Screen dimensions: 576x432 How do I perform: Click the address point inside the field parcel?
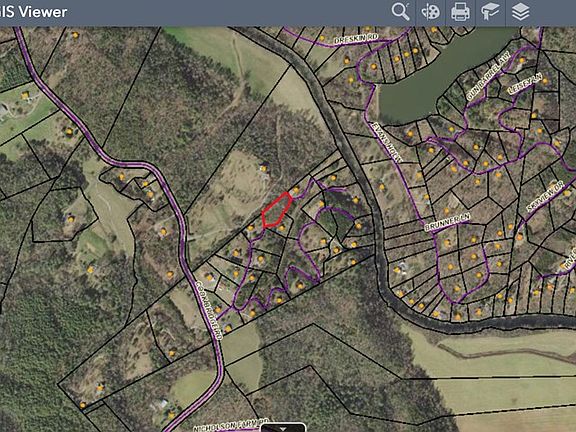point(263,169)
